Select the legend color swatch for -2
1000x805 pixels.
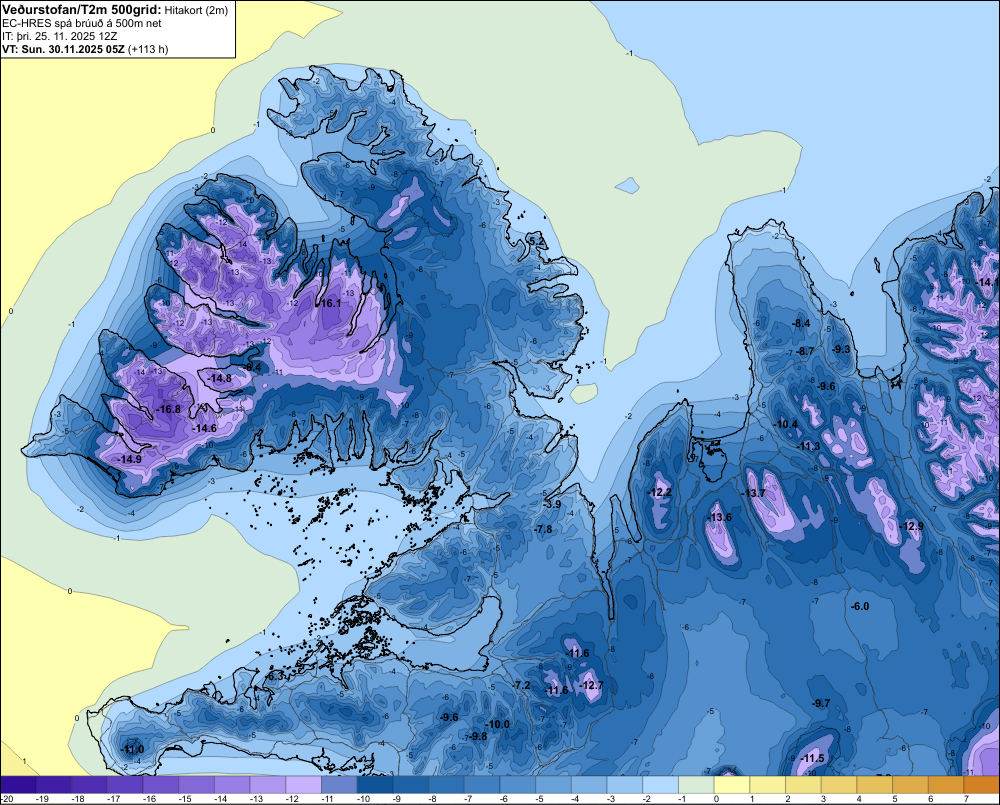tap(661, 785)
